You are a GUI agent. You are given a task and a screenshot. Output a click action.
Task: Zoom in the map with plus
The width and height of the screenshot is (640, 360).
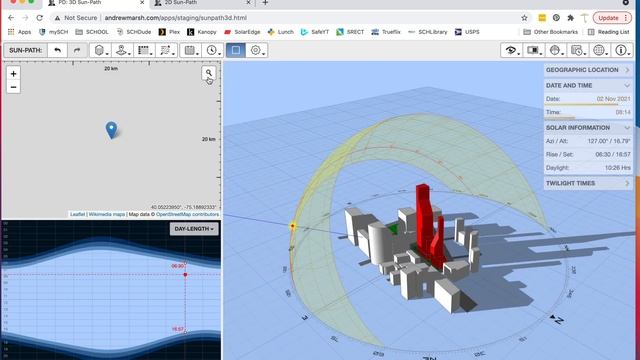[13, 73]
